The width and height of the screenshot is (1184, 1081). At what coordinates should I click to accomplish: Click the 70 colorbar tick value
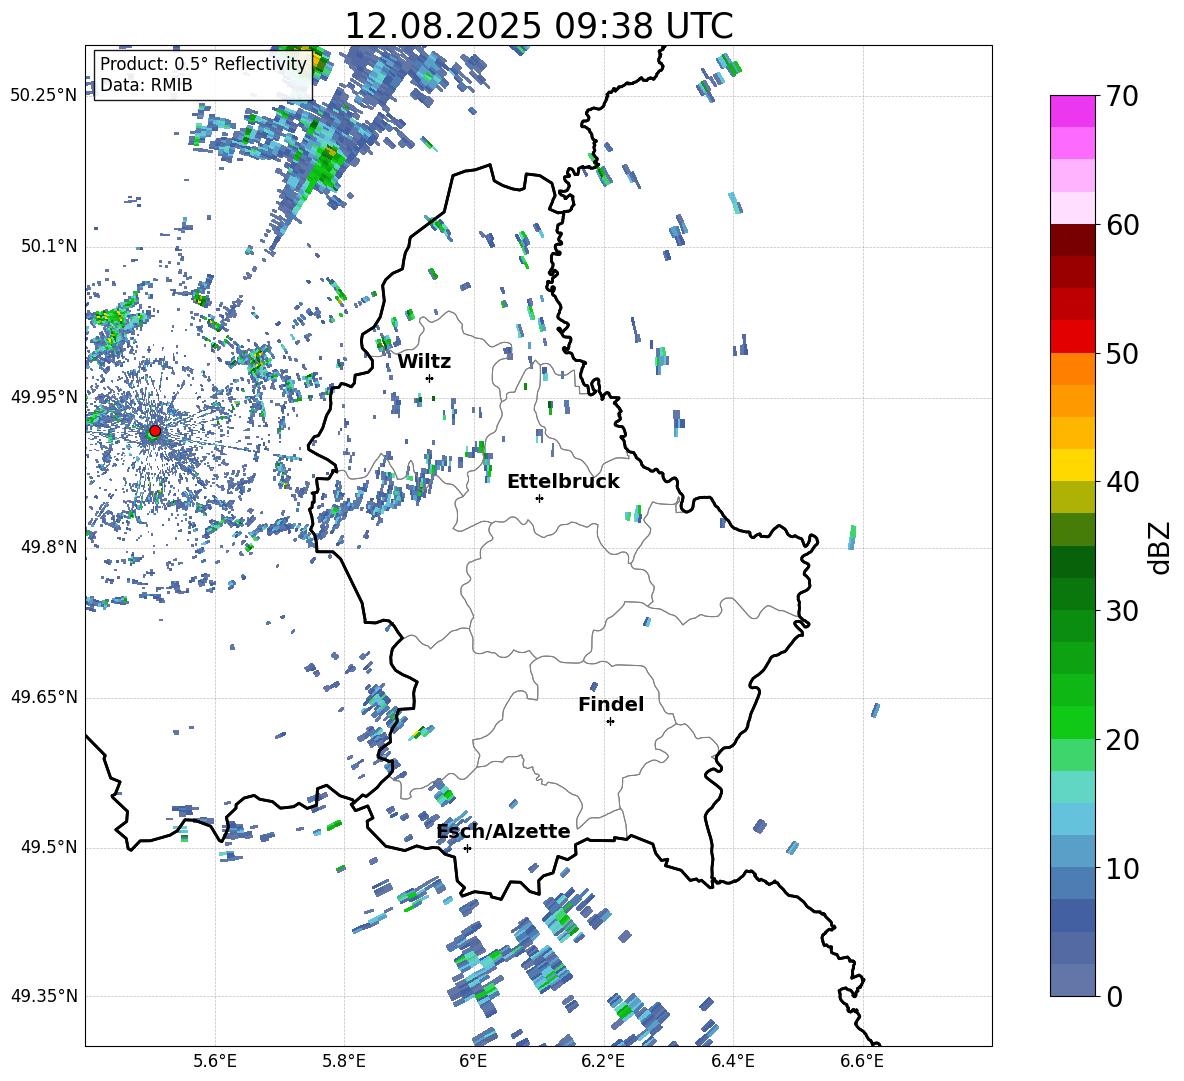[1122, 97]
